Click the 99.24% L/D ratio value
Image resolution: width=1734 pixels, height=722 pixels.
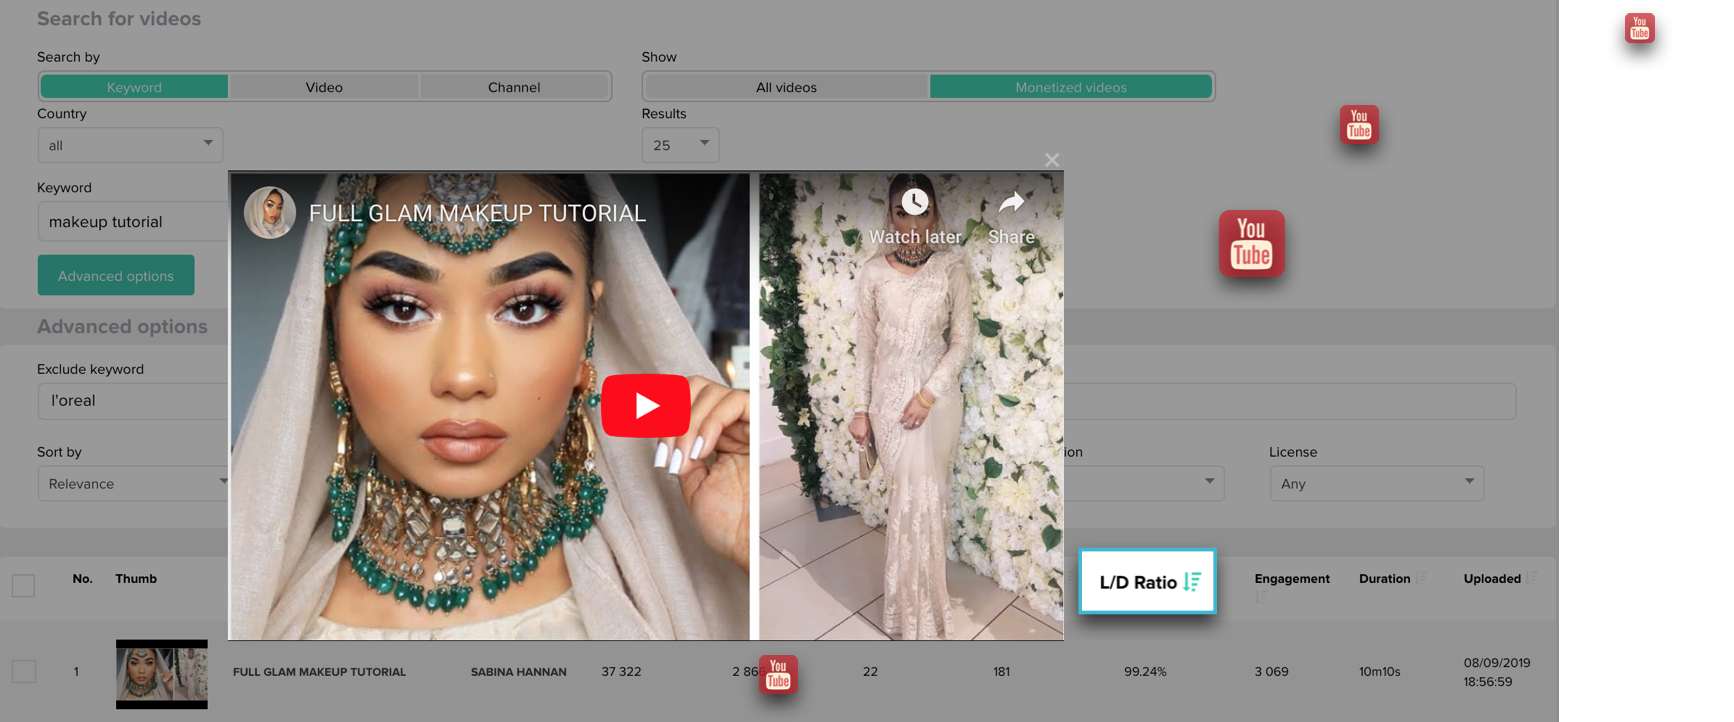point(1145,672)
